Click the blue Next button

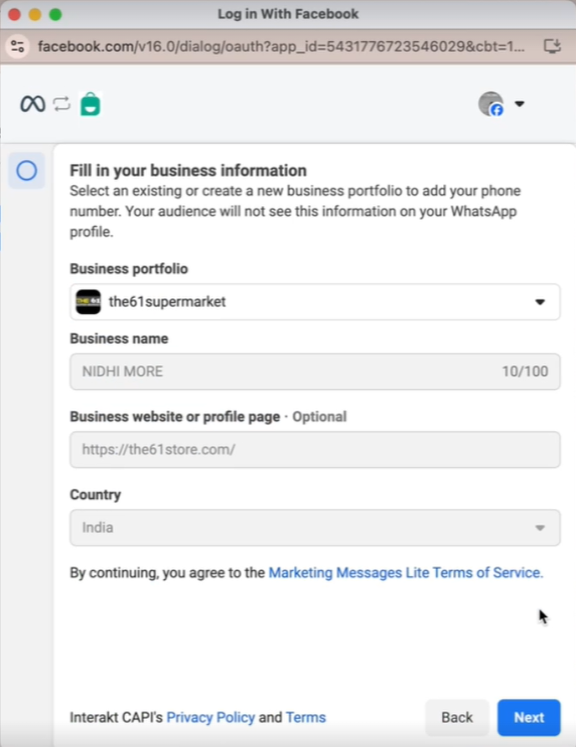(x=529, y=717)
